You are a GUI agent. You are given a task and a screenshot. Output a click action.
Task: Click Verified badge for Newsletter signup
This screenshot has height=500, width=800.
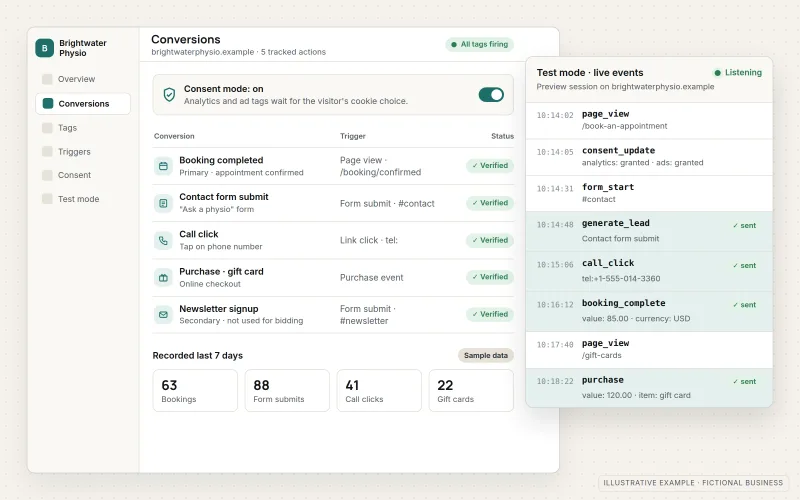pyautogui.click(x=490, y=314)
